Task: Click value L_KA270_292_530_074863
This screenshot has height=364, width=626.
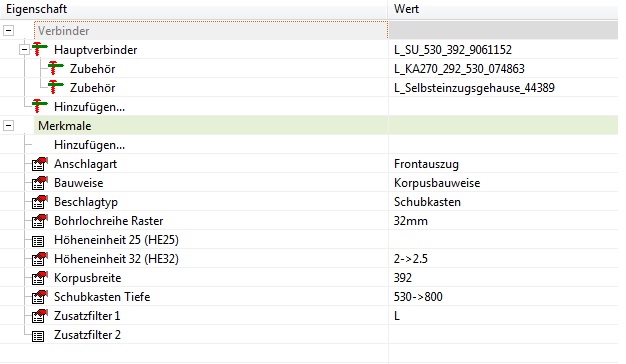Action: coord(459,69)
